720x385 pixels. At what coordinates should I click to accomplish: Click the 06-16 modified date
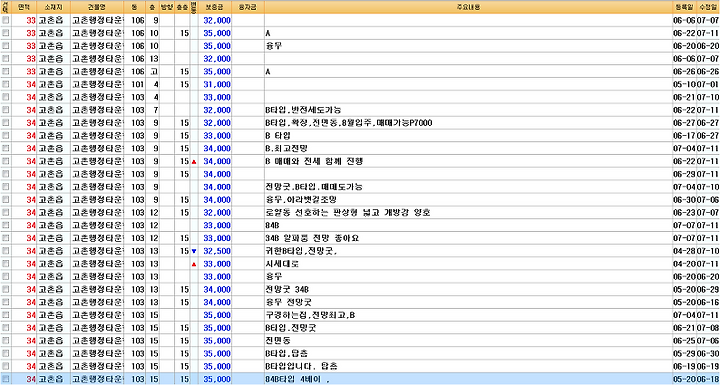pos(708,303)
